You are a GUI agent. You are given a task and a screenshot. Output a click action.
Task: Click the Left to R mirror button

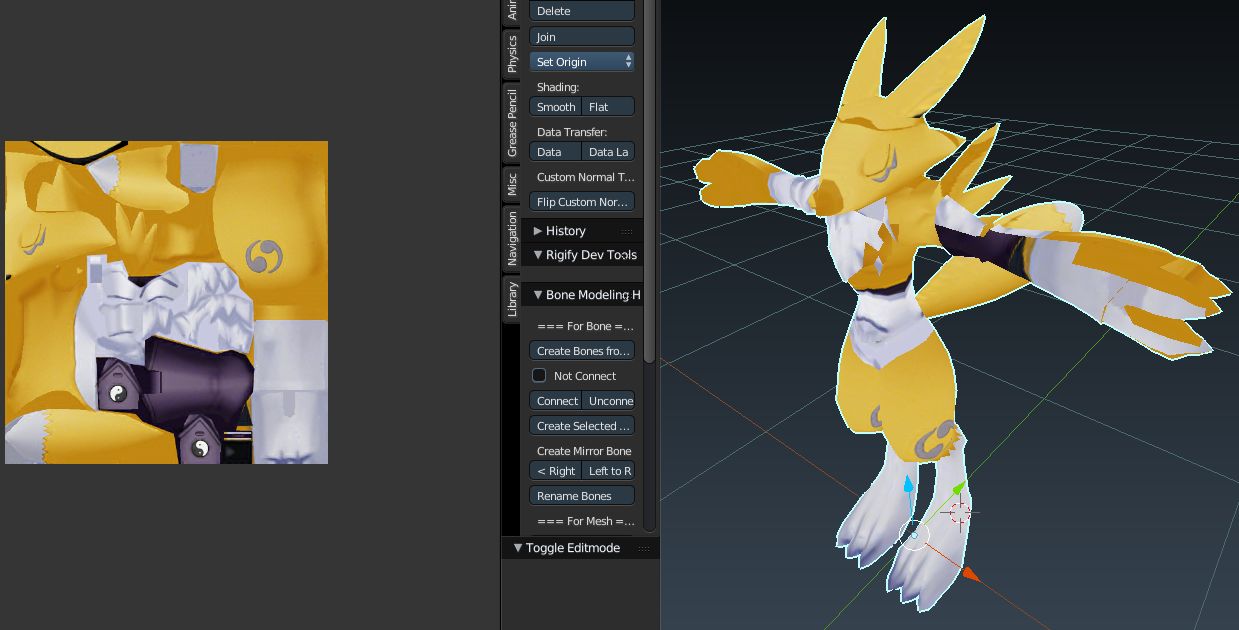click(x=608, y=471)
